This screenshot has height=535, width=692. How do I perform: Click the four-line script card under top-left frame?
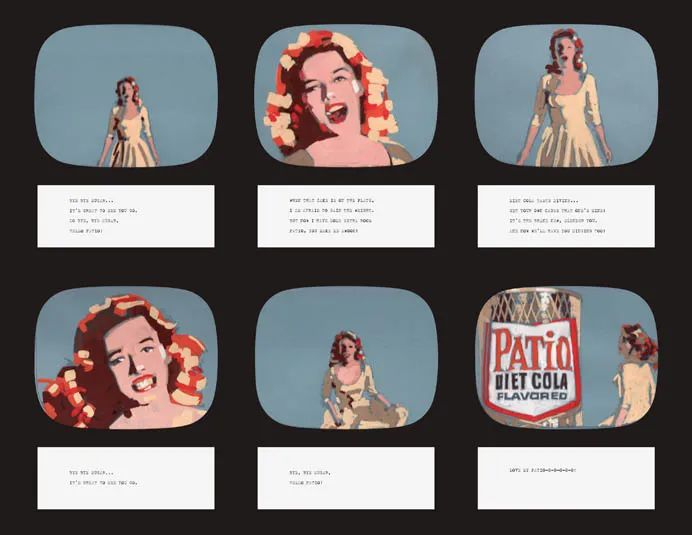(x=126, y=216)
